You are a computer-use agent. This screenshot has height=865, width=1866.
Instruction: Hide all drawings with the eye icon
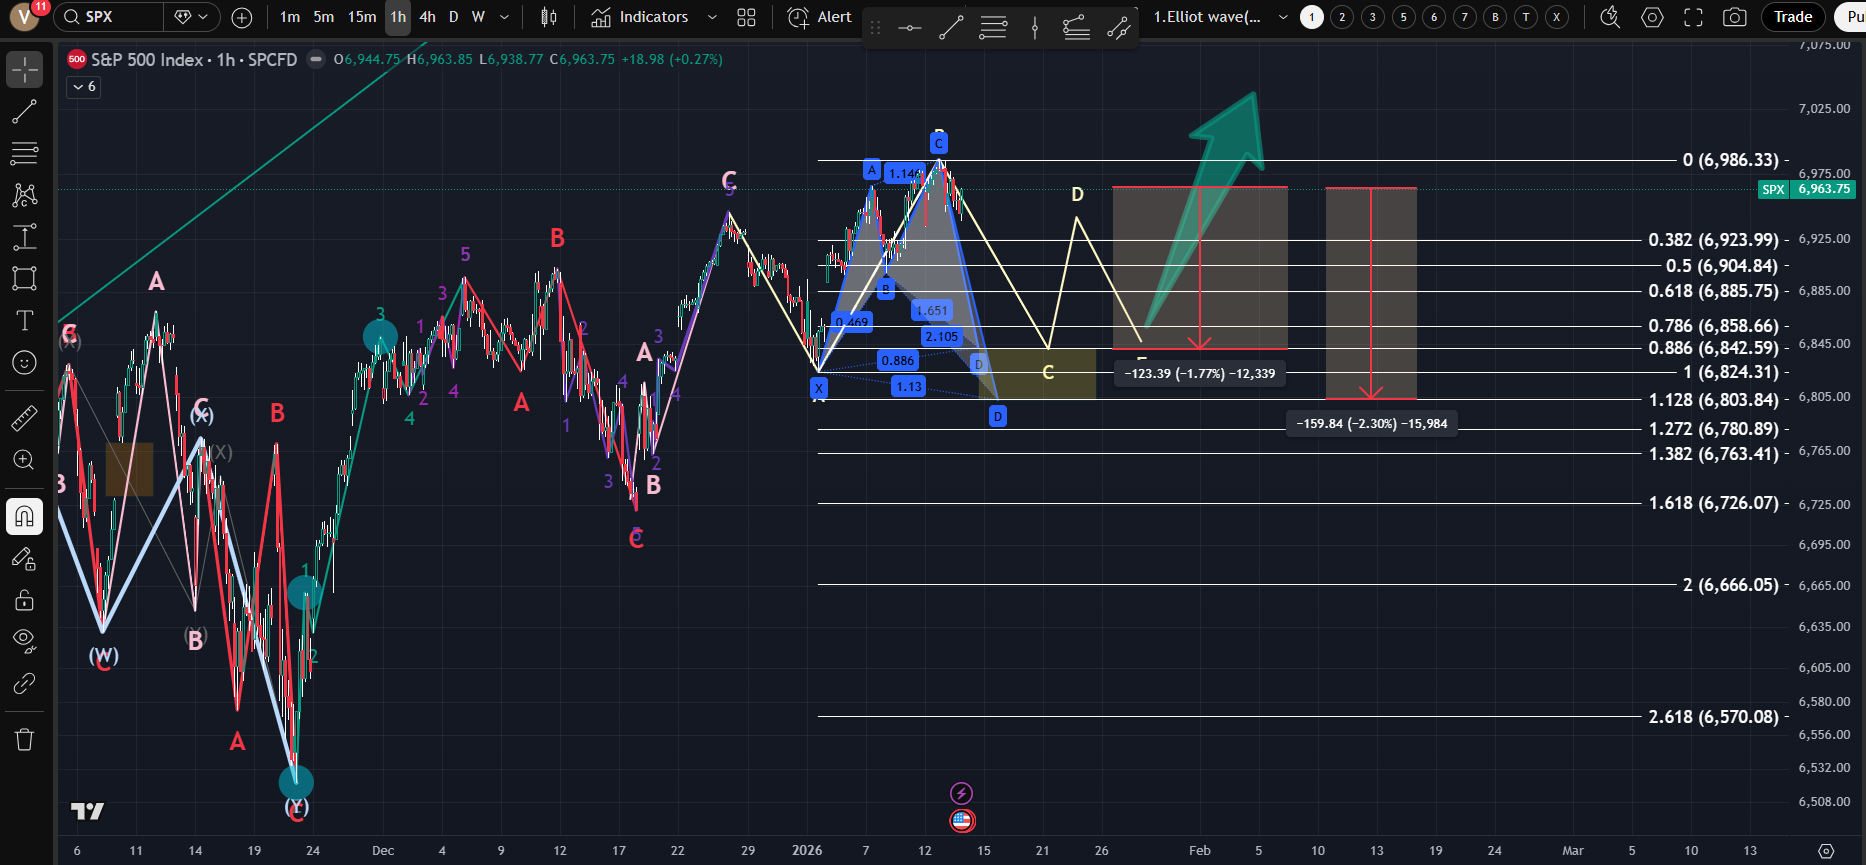pos(24,640)
